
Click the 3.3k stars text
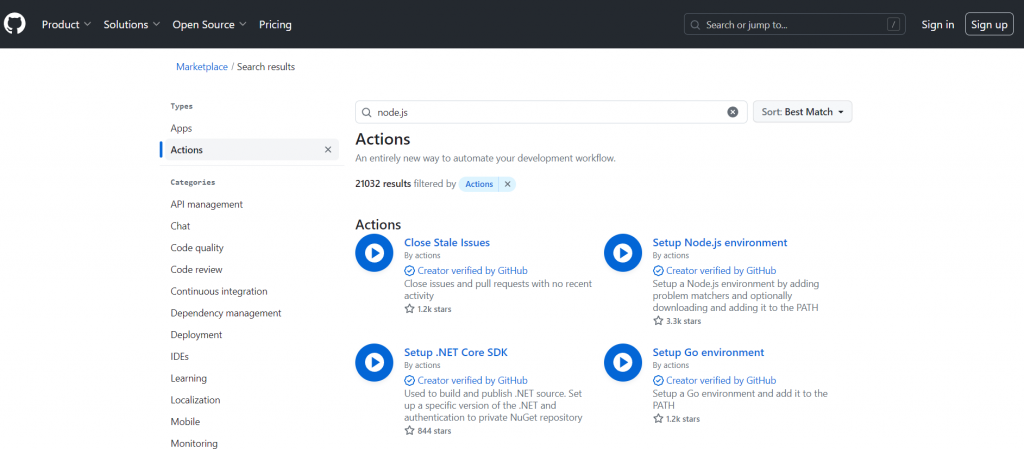[x=683, y=321]
